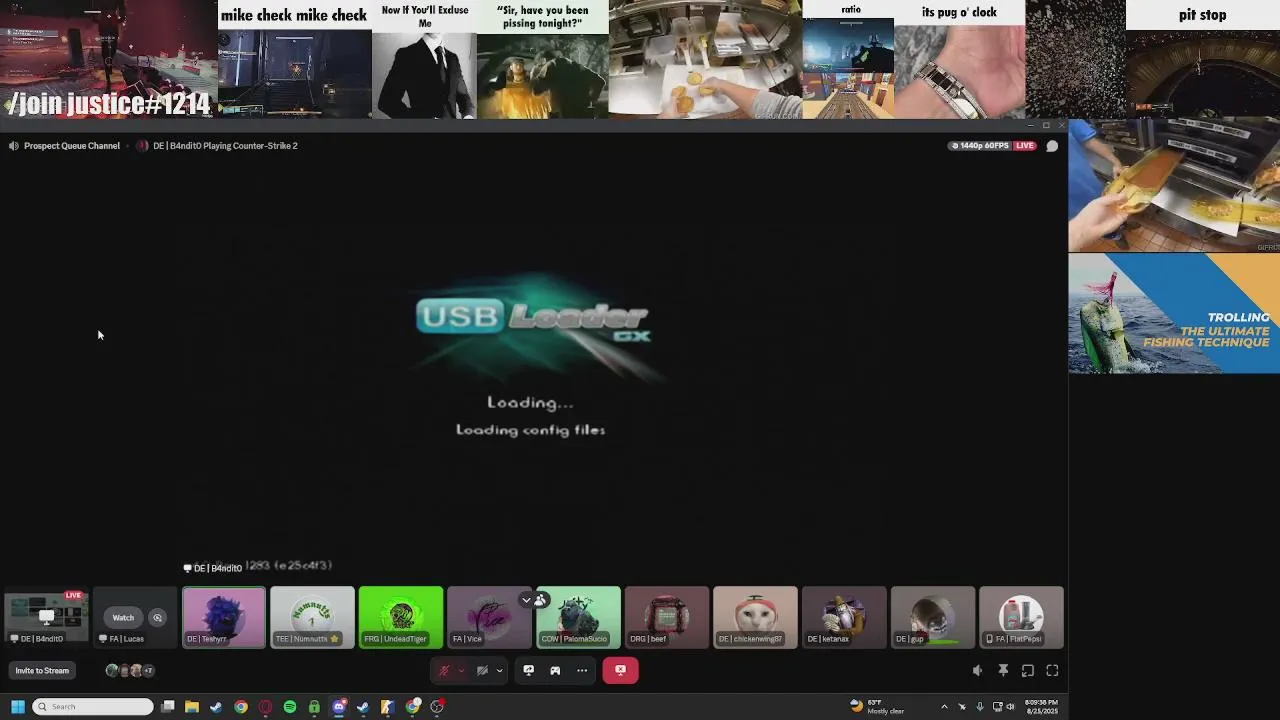Screen dimensions: 1280x720
Task: Click the taskbar Search box
Action: (x=93, y=707)
